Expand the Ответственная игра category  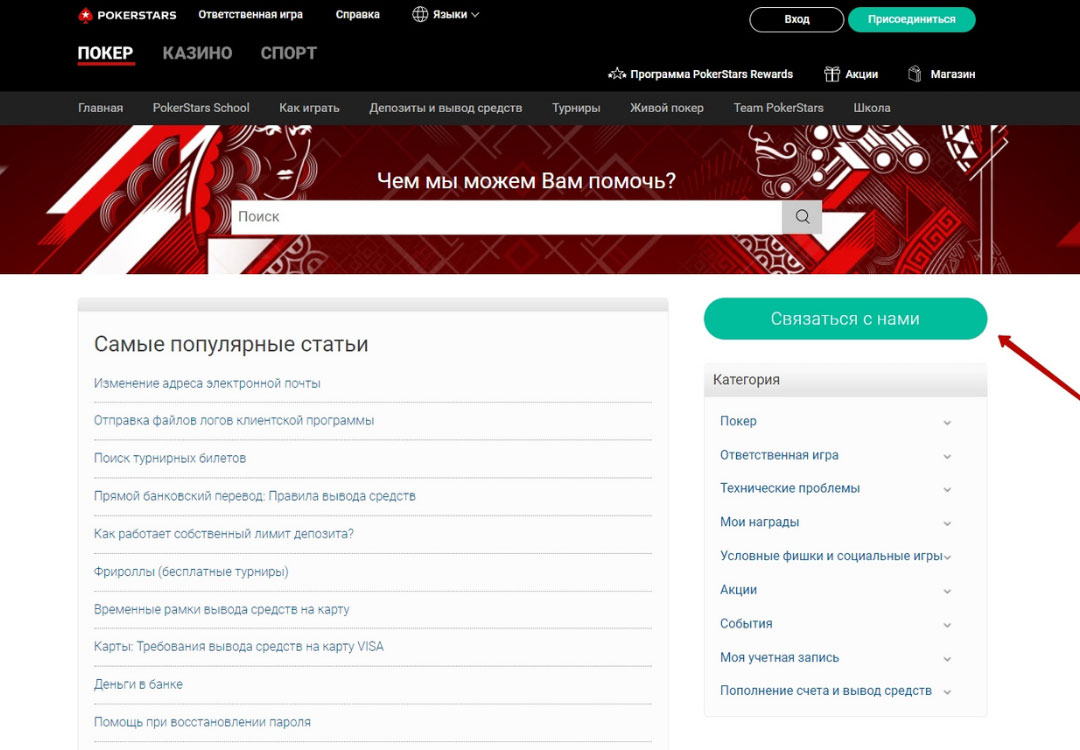pyautogui.click(x=947, y=456)
